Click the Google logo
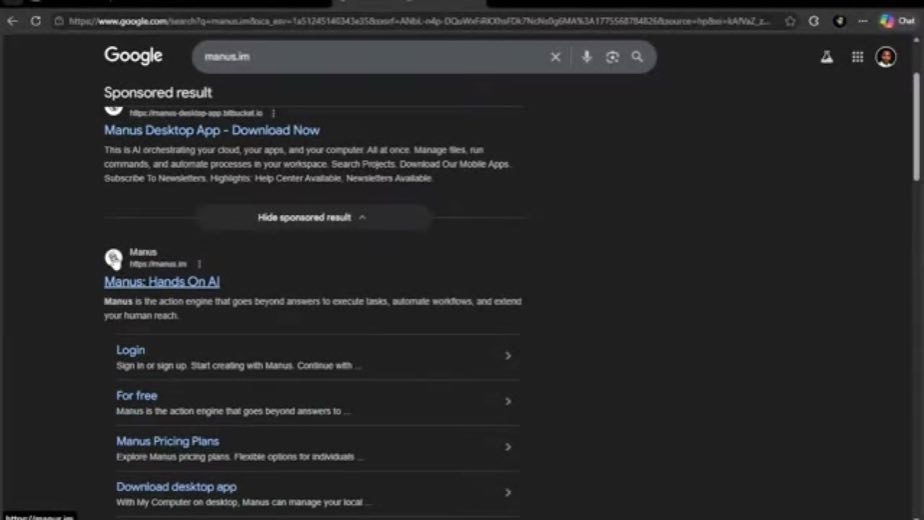 (133, 55)
